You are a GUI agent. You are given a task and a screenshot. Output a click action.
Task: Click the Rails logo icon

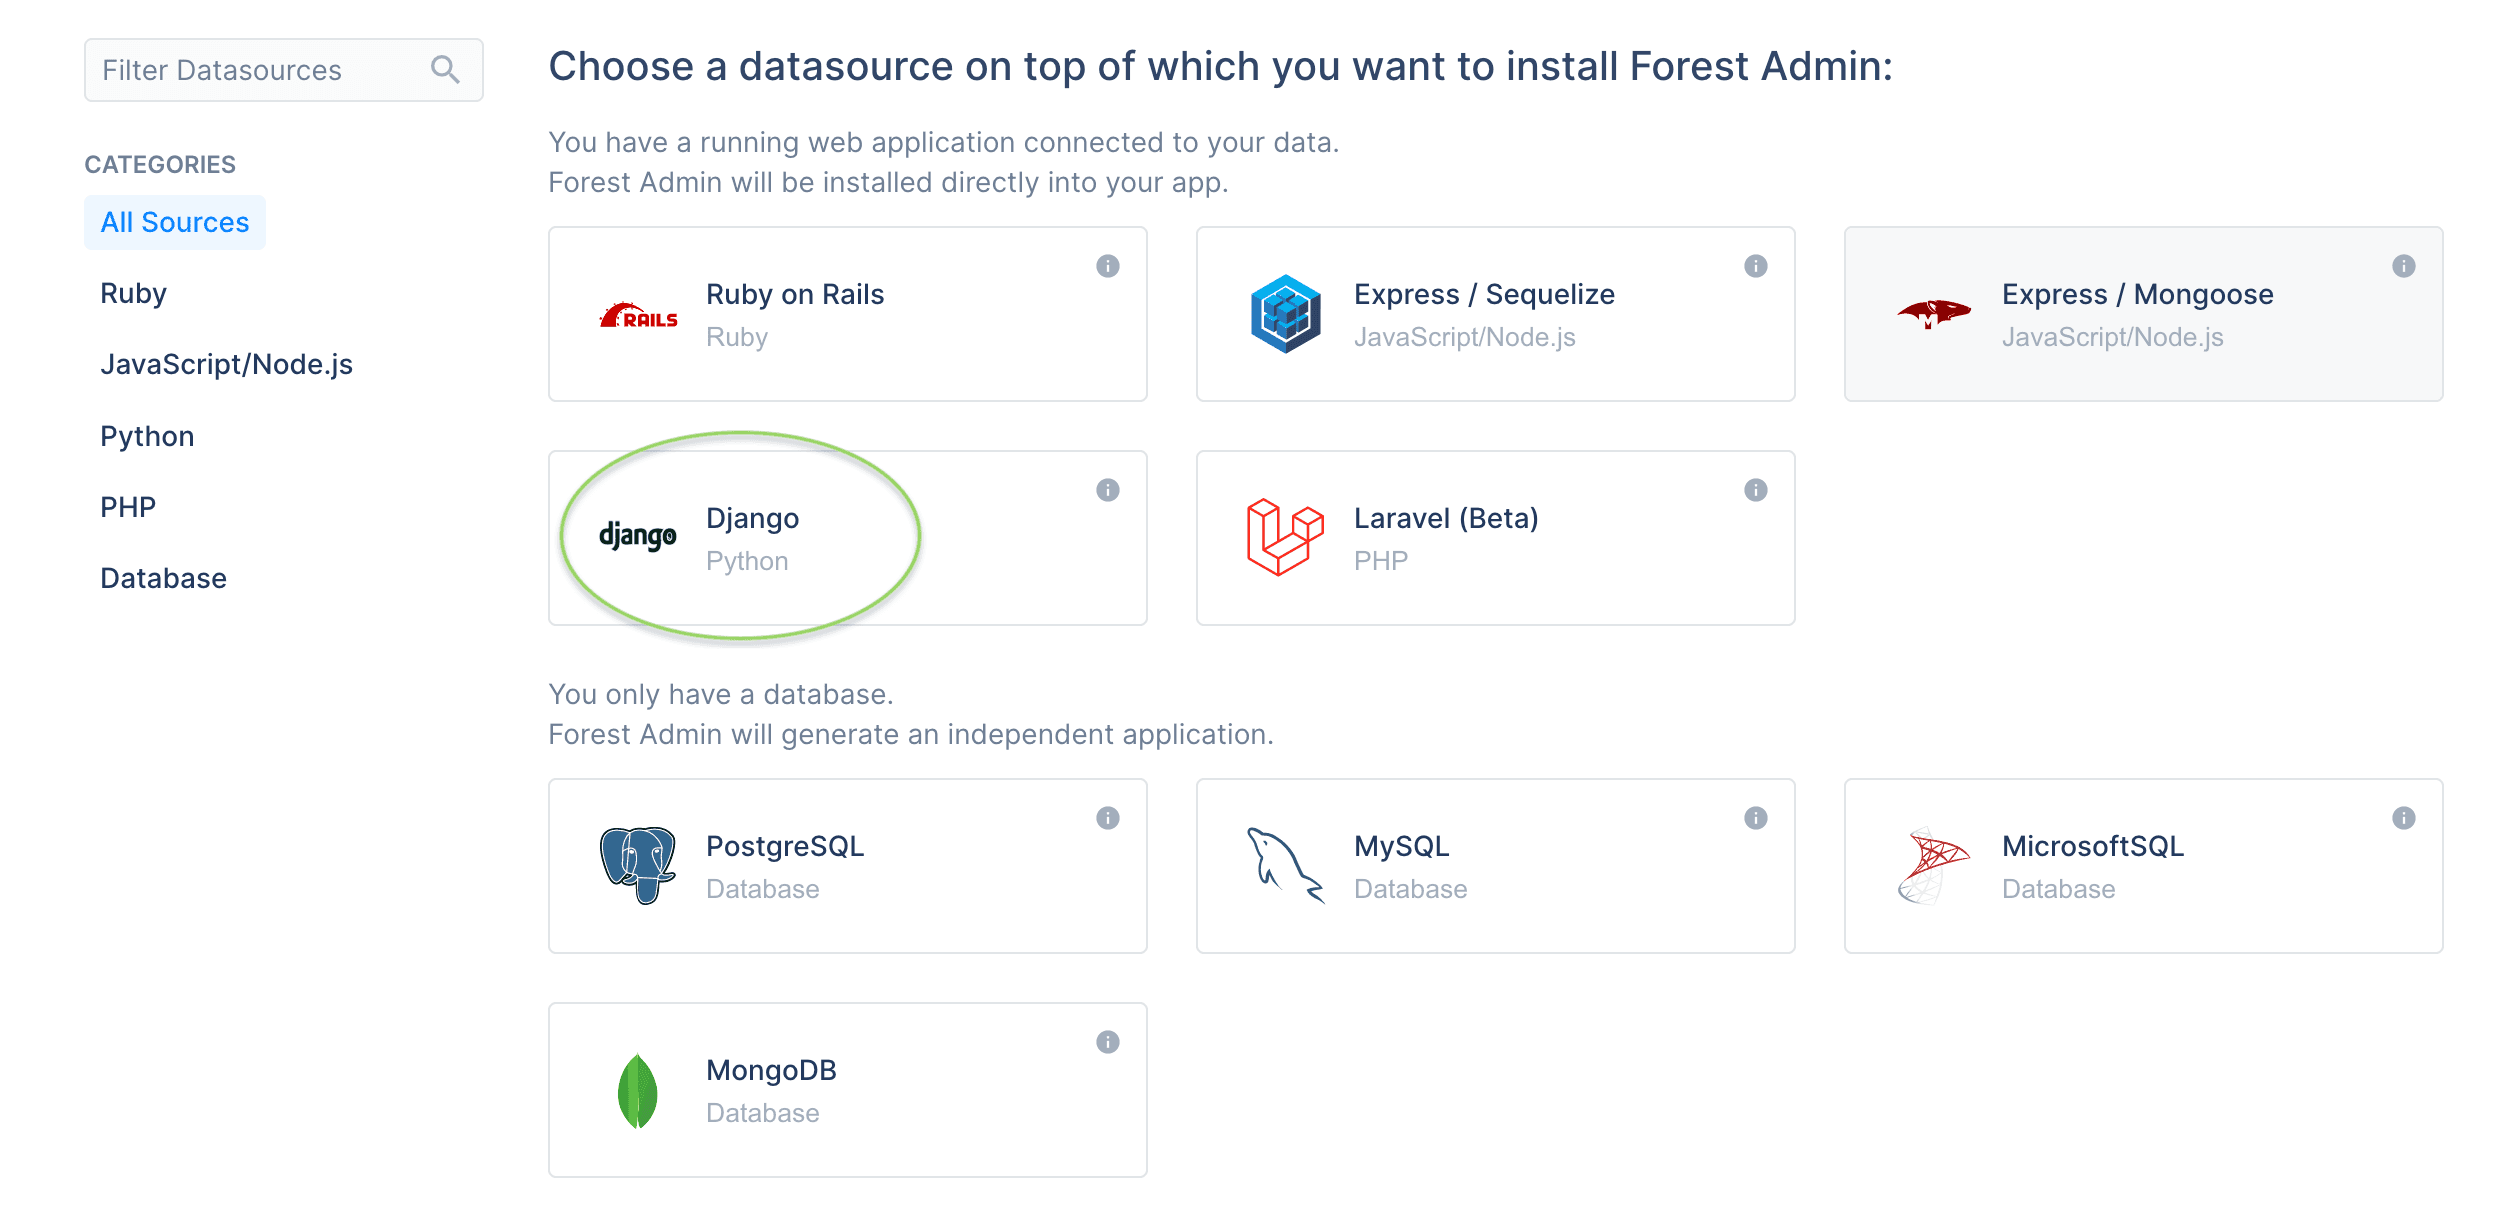[638, 316]
